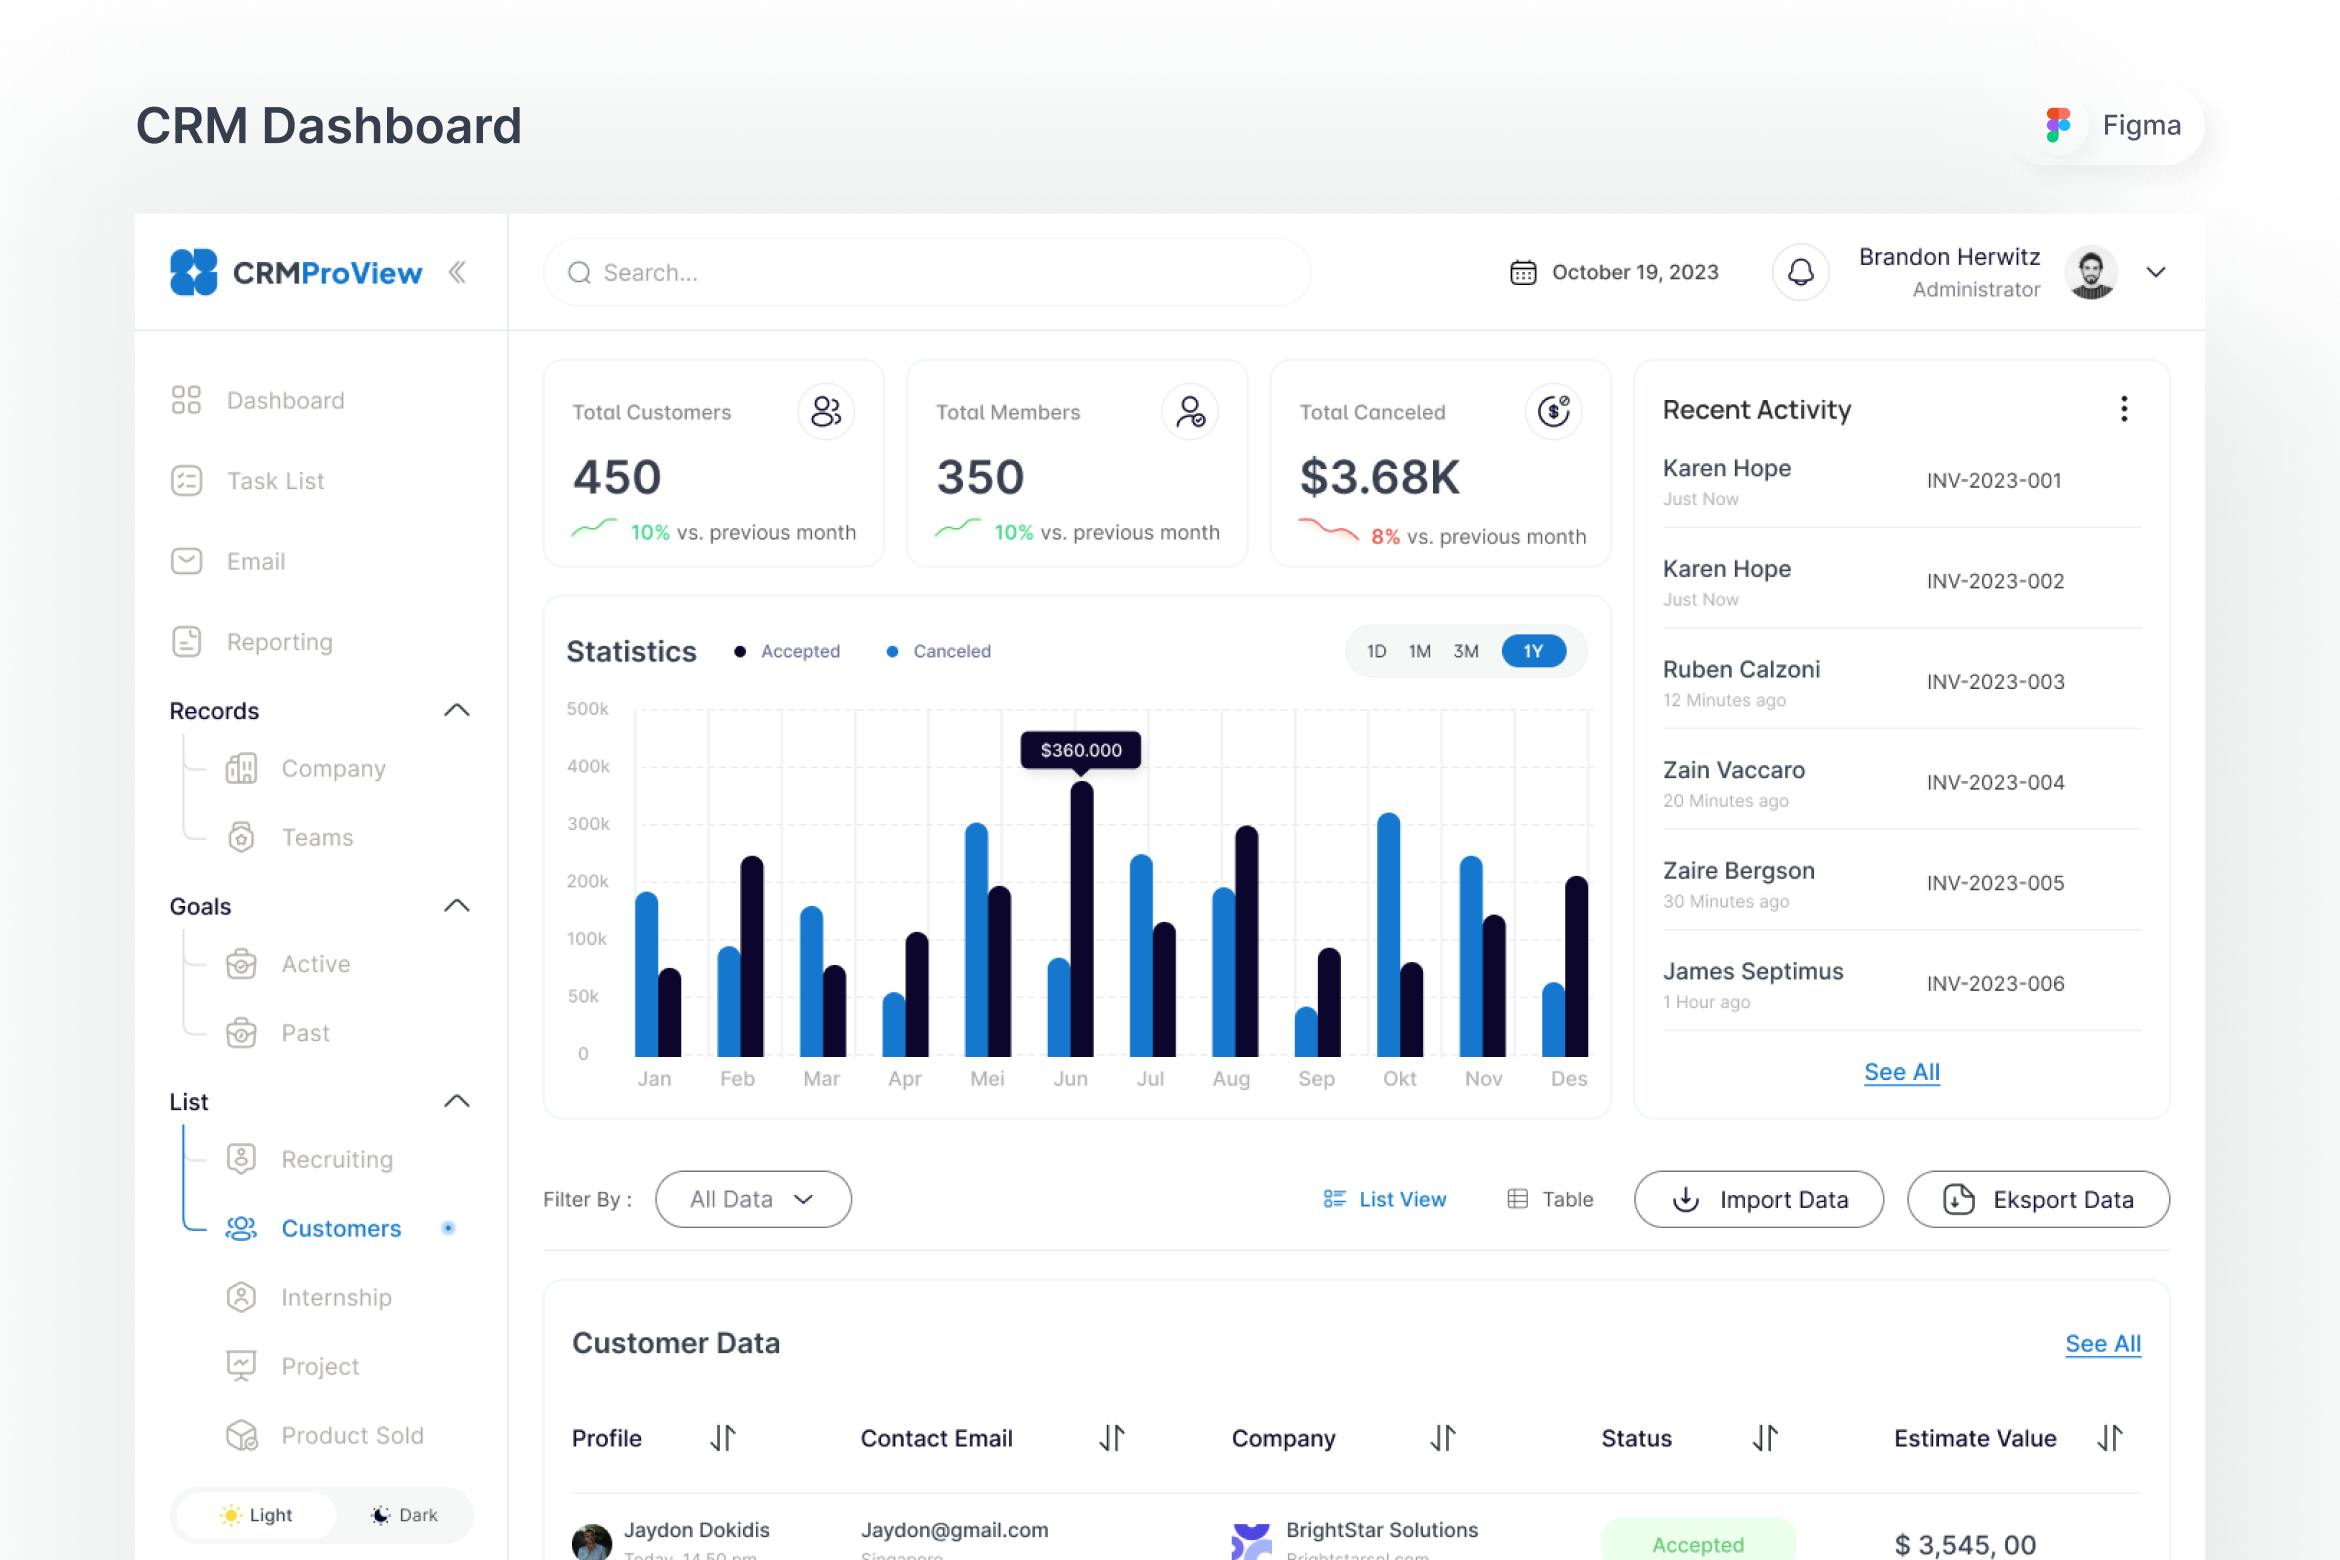
Task: Click in the Search input field
Action: [x=927, y=272]
